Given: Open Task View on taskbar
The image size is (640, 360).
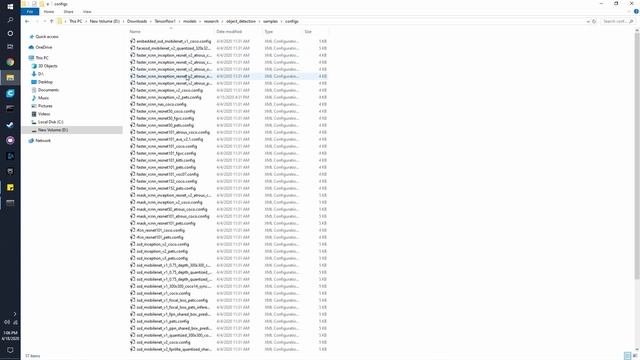Looking at the screenshot, I should click(x=10, y=47).
